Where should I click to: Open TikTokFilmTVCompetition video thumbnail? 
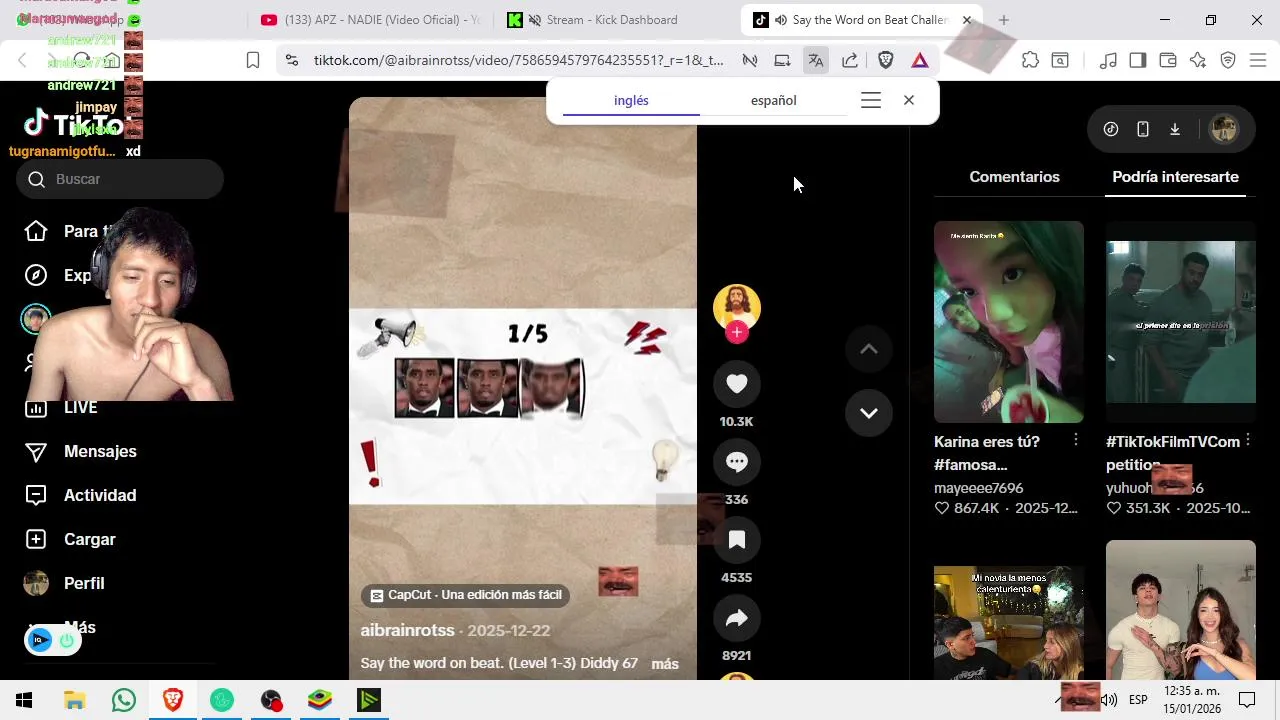pyautogui.click(x=1181, y=322)
